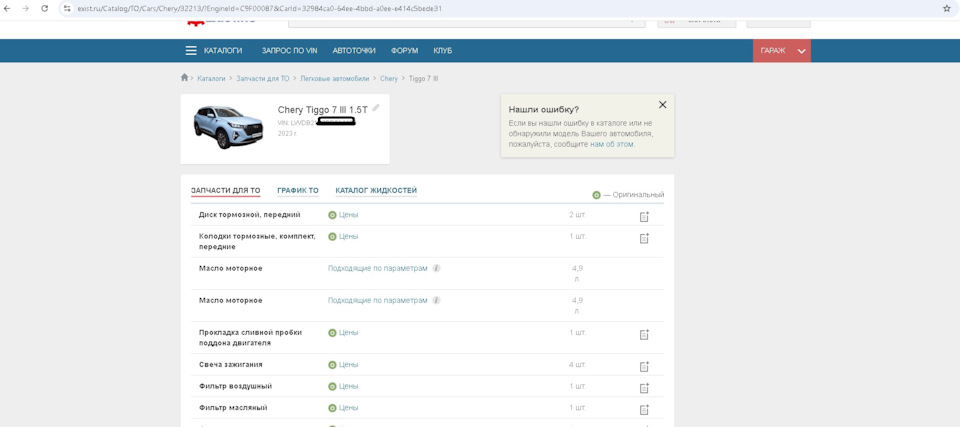Reload the page with refresh icon
Viewport: 960px width, 427px height.
(x=45, y=9)
